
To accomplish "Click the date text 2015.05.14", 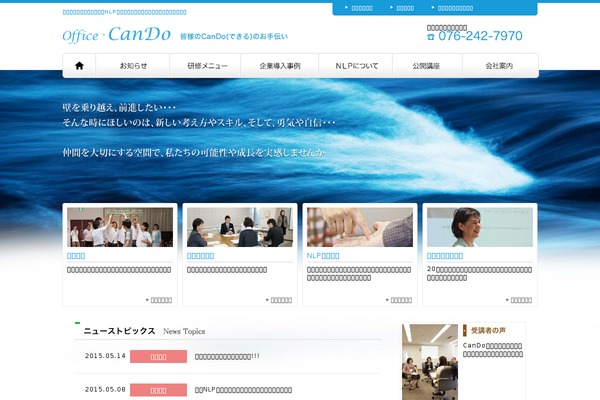I will coord(105,356).
